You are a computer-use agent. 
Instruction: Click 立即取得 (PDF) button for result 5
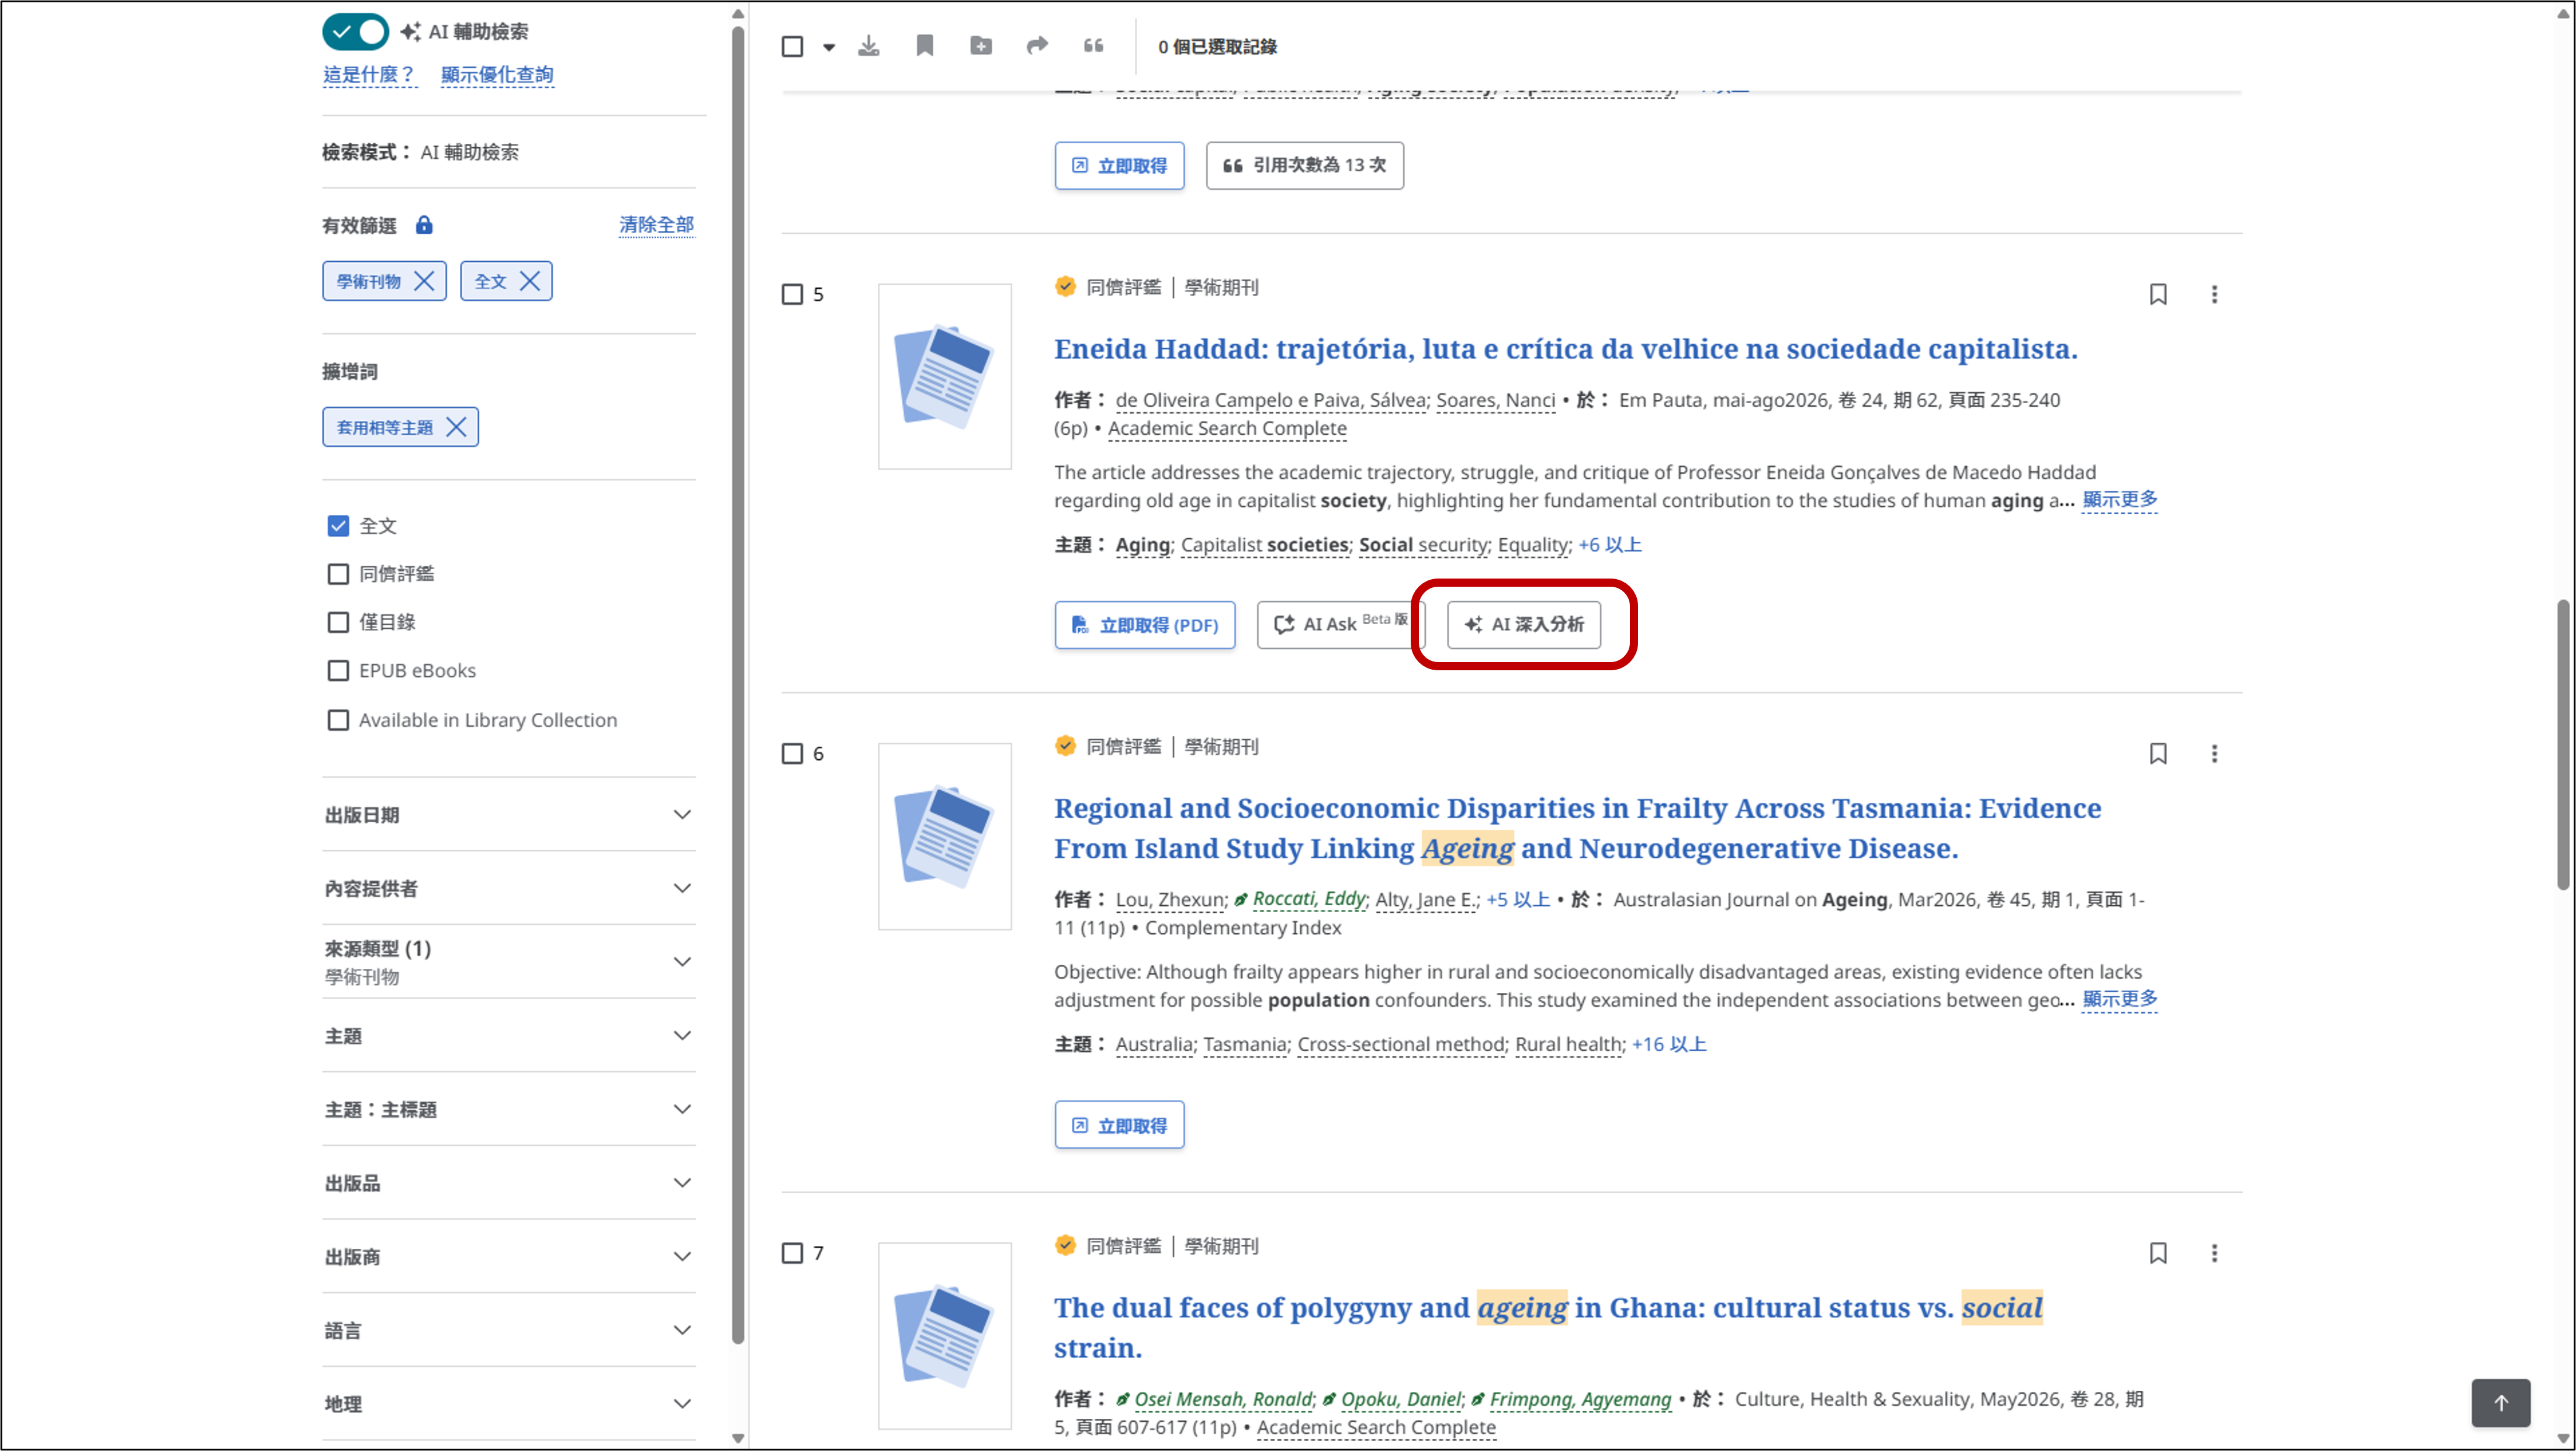pyautogui.click(x=1145, y=625)
